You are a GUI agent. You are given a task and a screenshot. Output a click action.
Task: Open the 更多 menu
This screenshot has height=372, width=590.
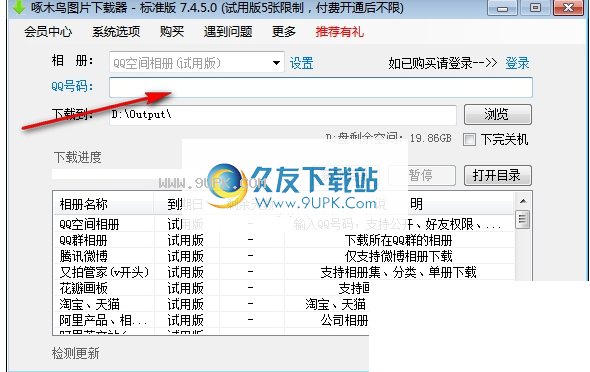[284, 32]
